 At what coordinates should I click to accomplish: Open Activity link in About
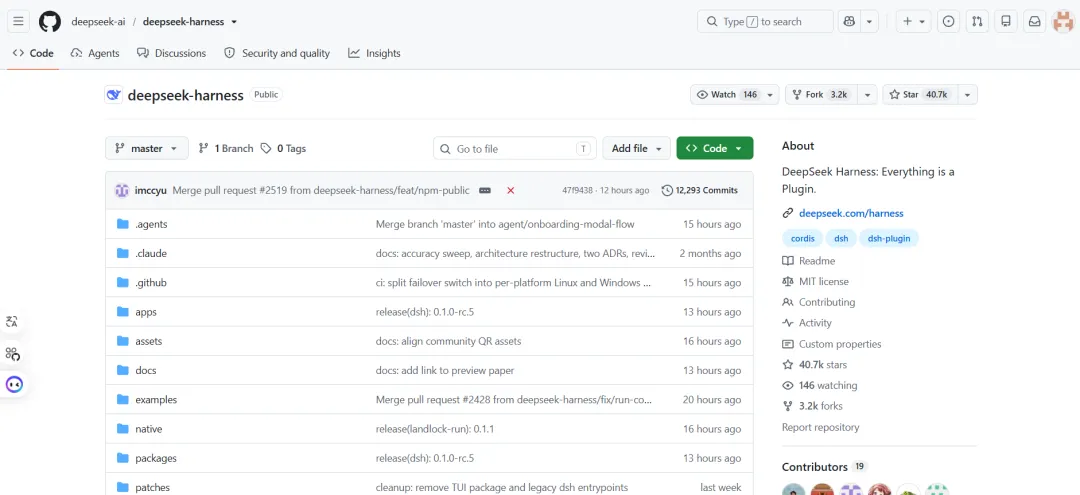pyautogui.click(x=807, y=323)
